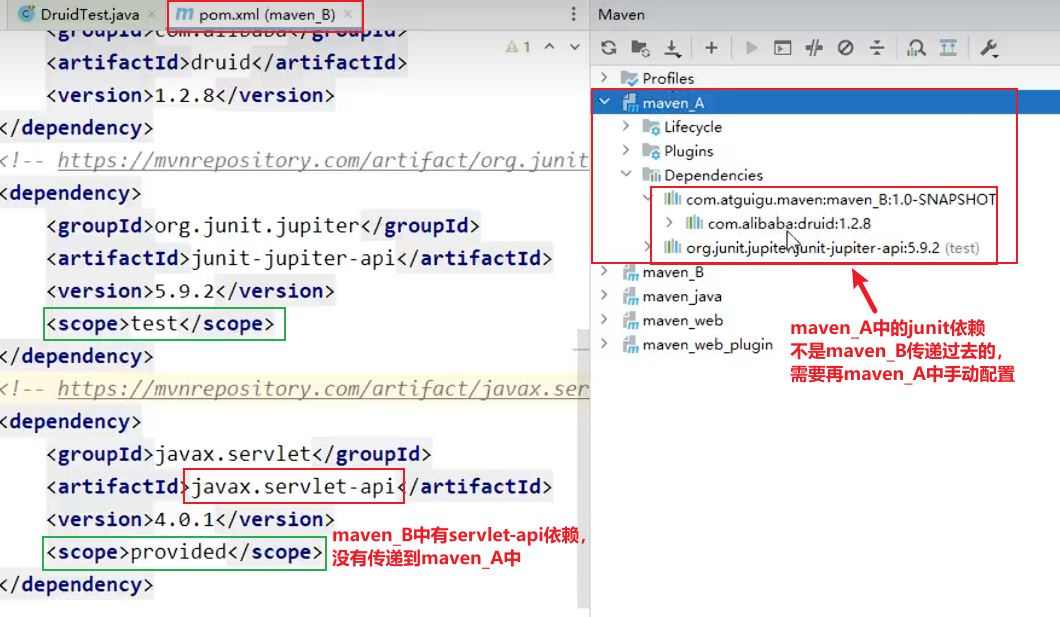The height and width of the screenshot is (617, 1060).
Task: Expand com.alibaba:druid:1.2.8 dependency
Action: [669, 222]
